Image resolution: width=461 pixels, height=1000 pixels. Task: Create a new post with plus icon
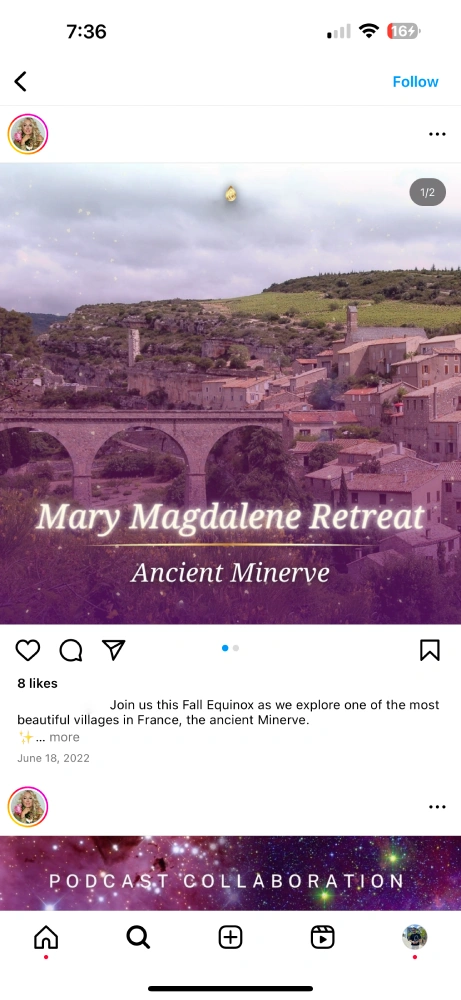click(x=230, y=938)
